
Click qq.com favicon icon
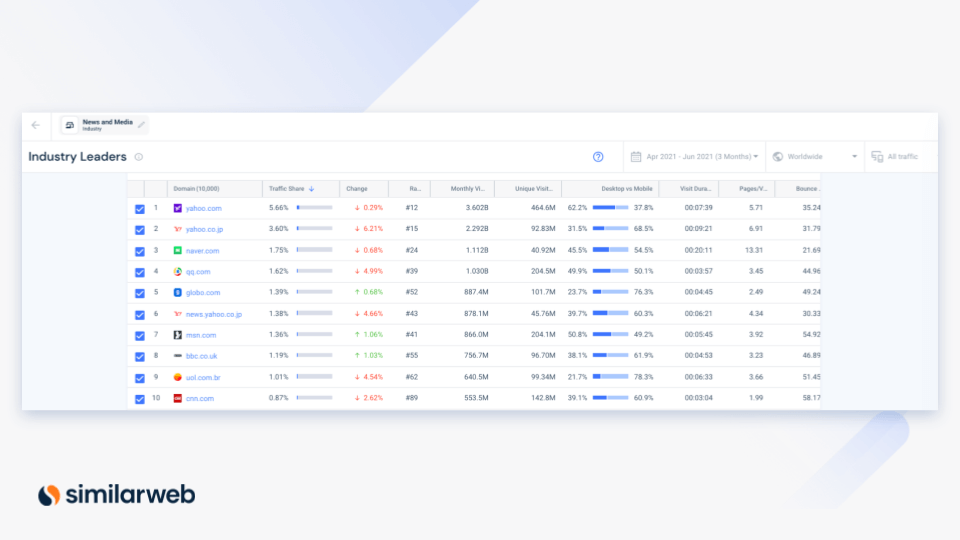tap(178, 271)
